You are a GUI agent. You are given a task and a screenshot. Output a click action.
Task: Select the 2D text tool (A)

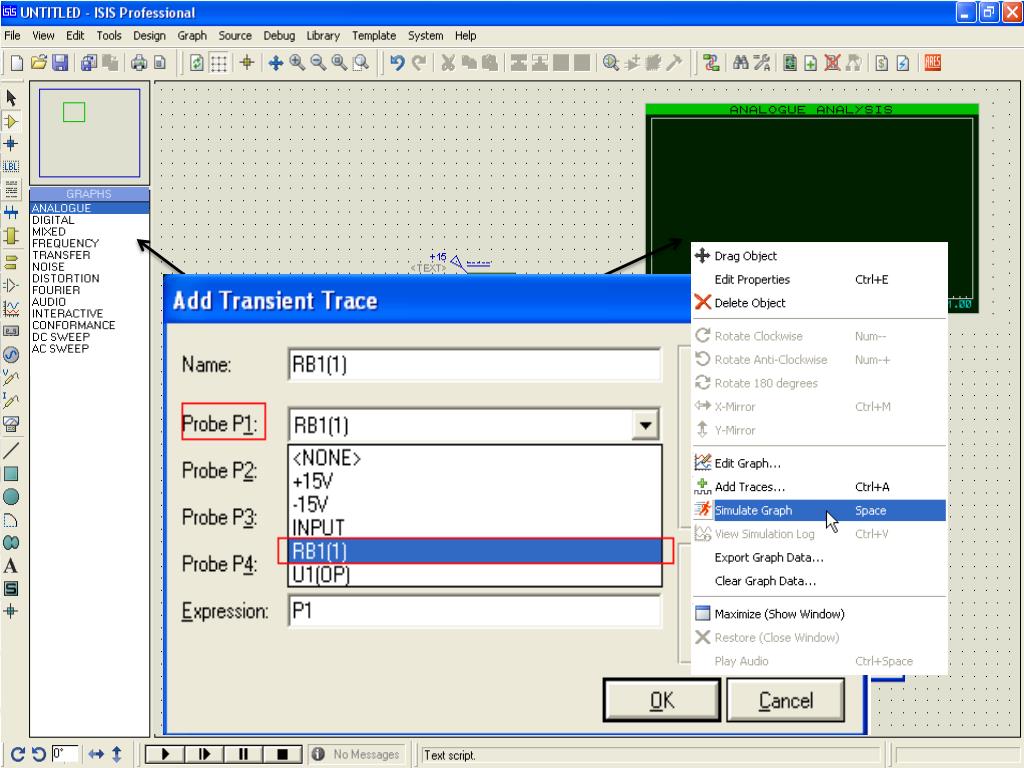click(11, 566)
